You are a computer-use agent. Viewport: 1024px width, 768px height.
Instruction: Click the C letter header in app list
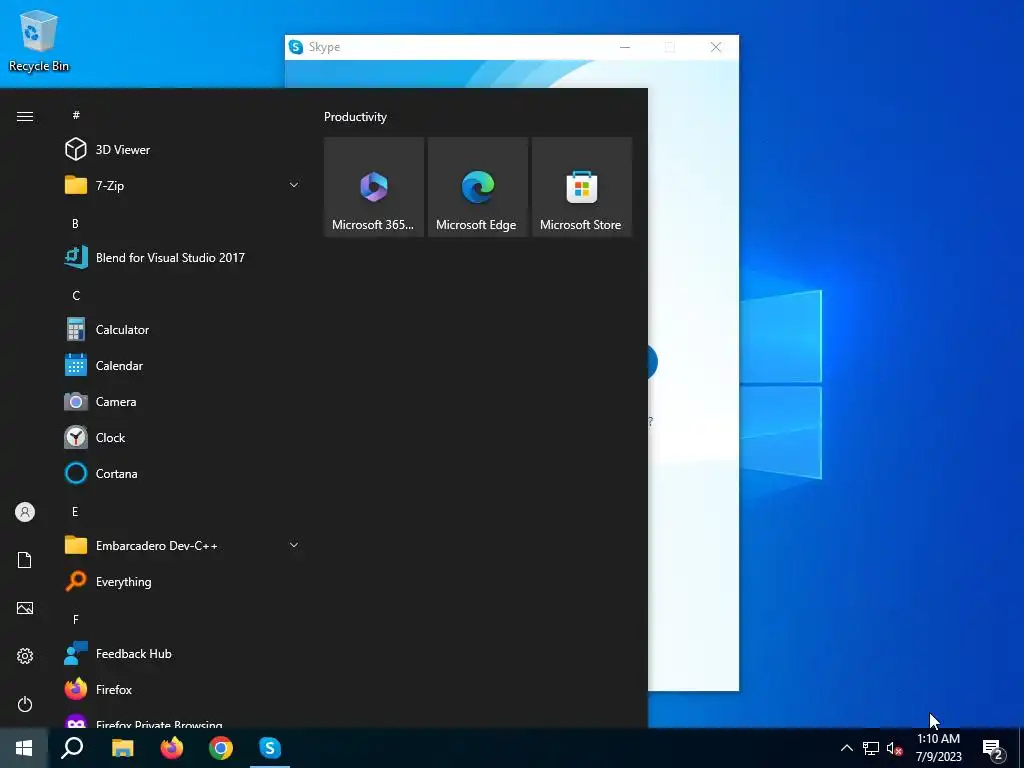click(76, 296)
